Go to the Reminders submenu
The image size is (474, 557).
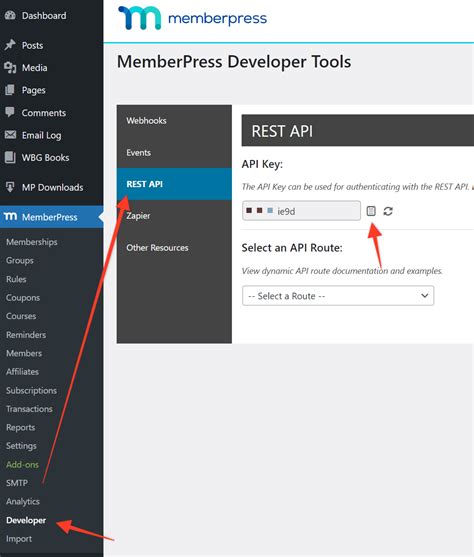pos(26,335)
